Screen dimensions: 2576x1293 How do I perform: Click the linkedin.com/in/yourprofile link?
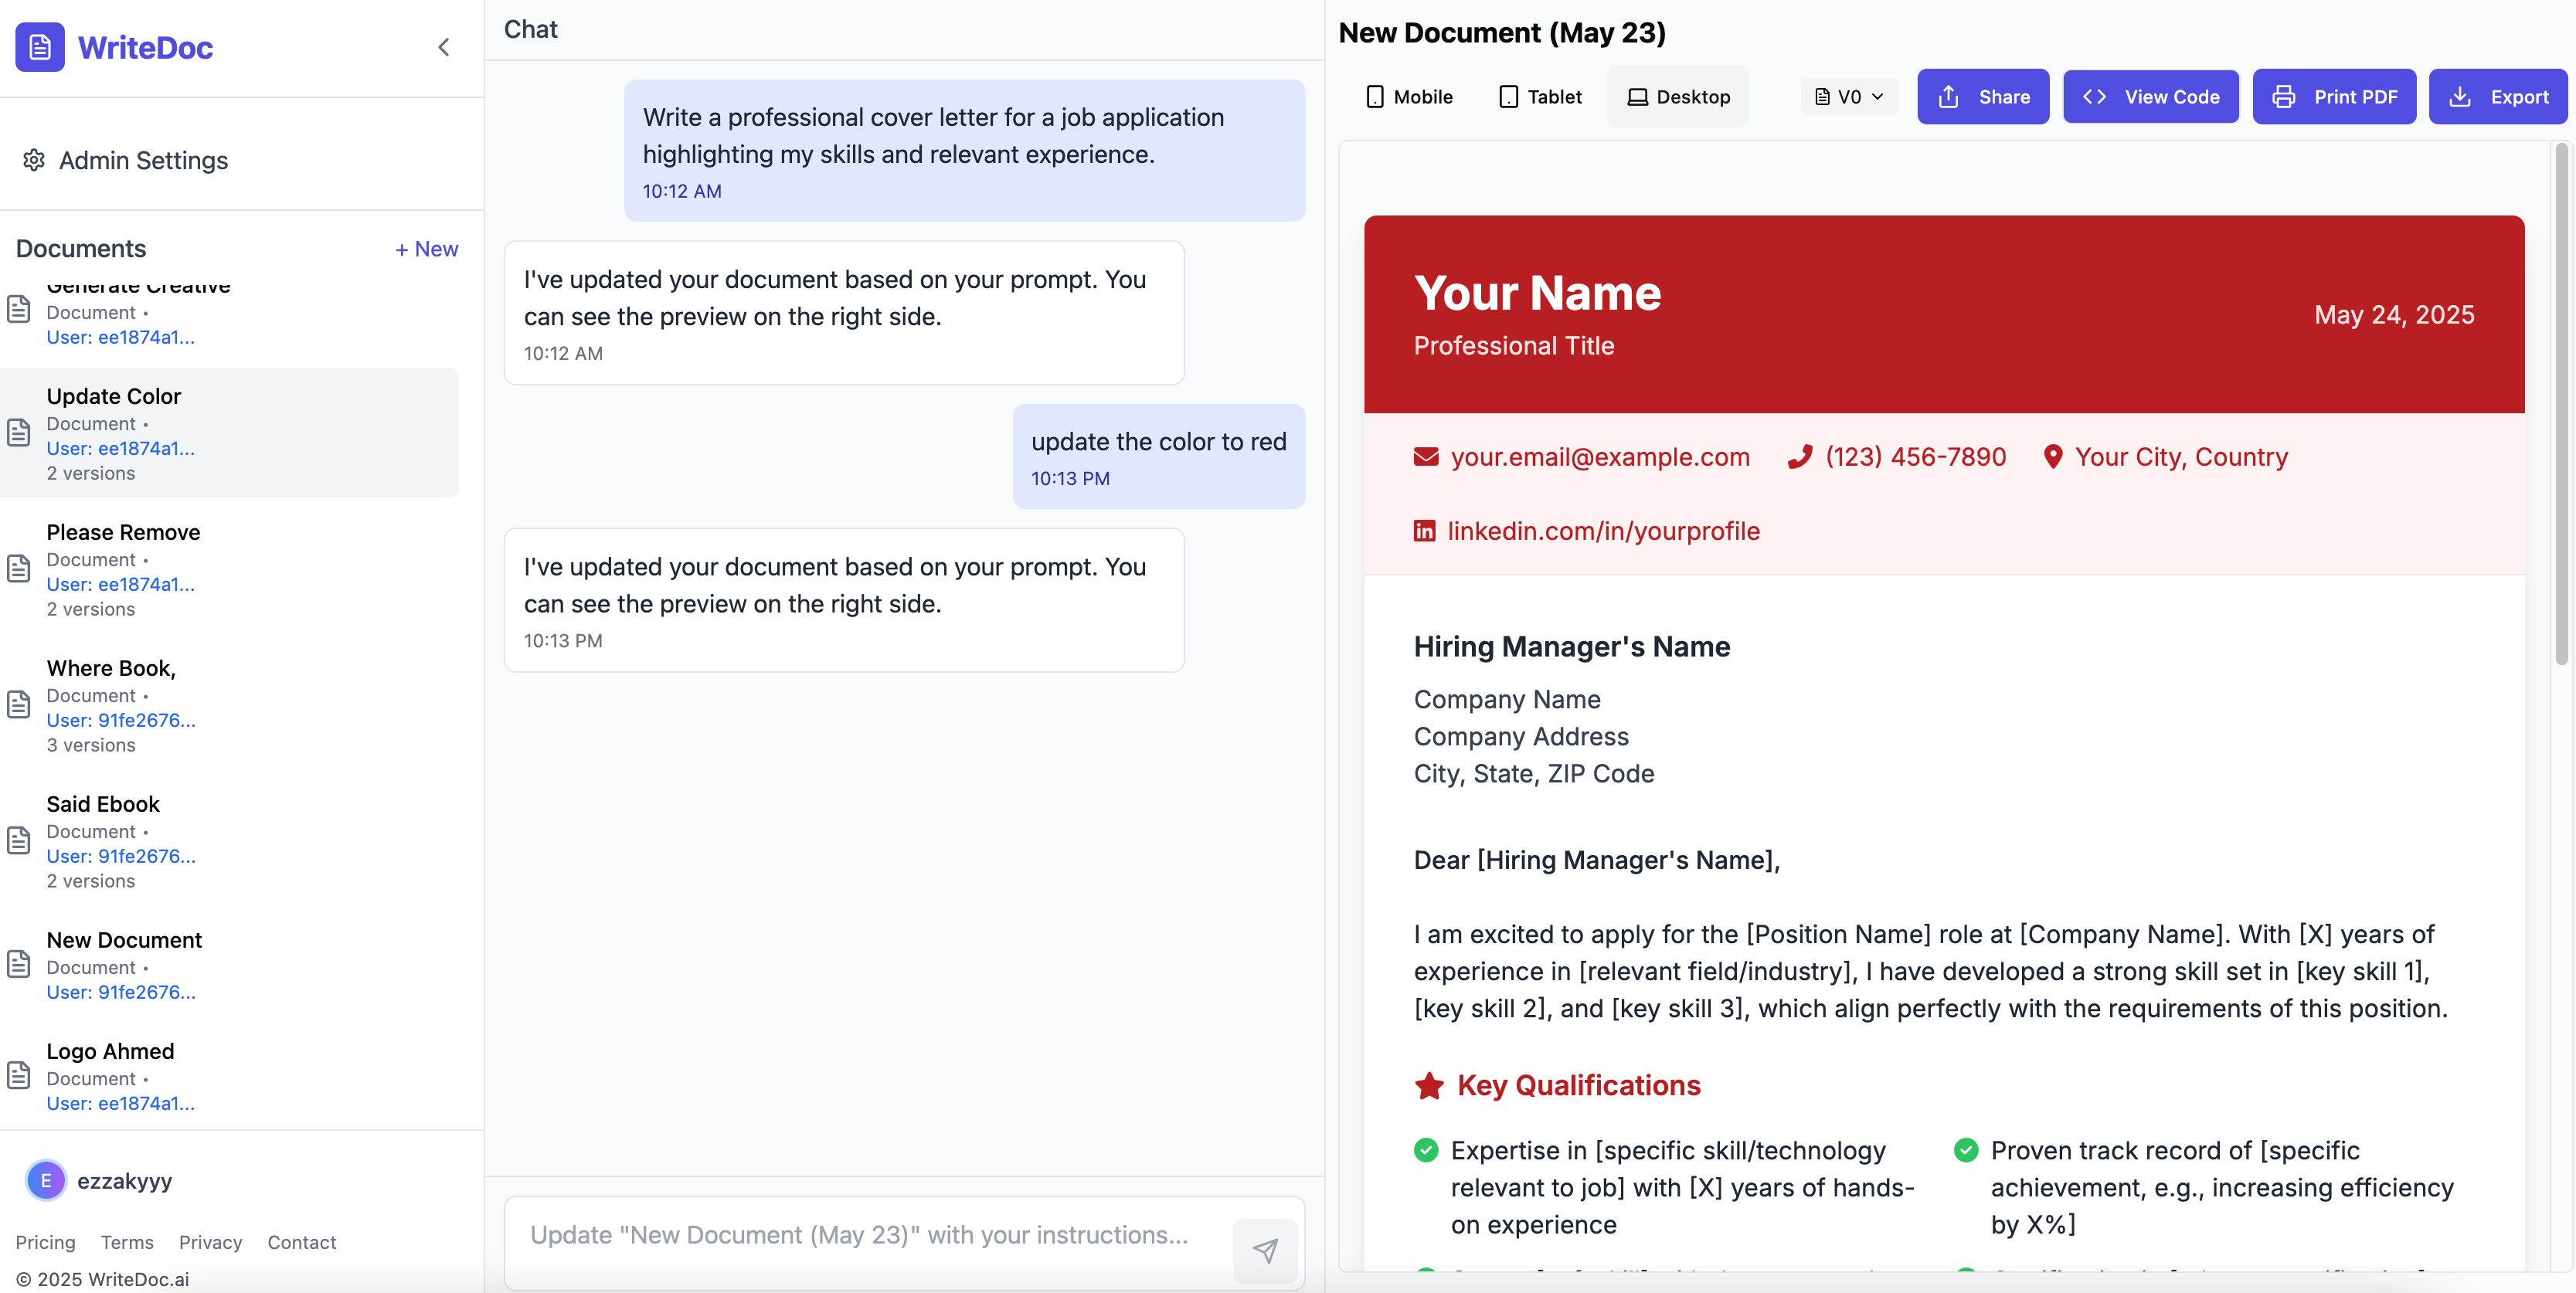click(x=1603, y=531)
